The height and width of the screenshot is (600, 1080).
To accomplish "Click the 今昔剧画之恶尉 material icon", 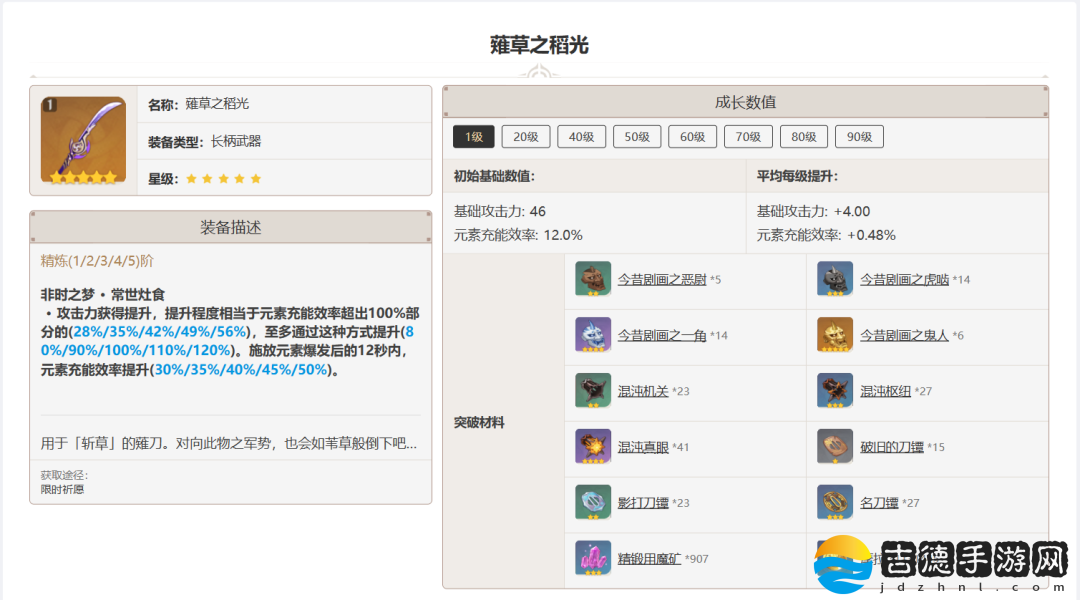I will [x=593, y=279].
